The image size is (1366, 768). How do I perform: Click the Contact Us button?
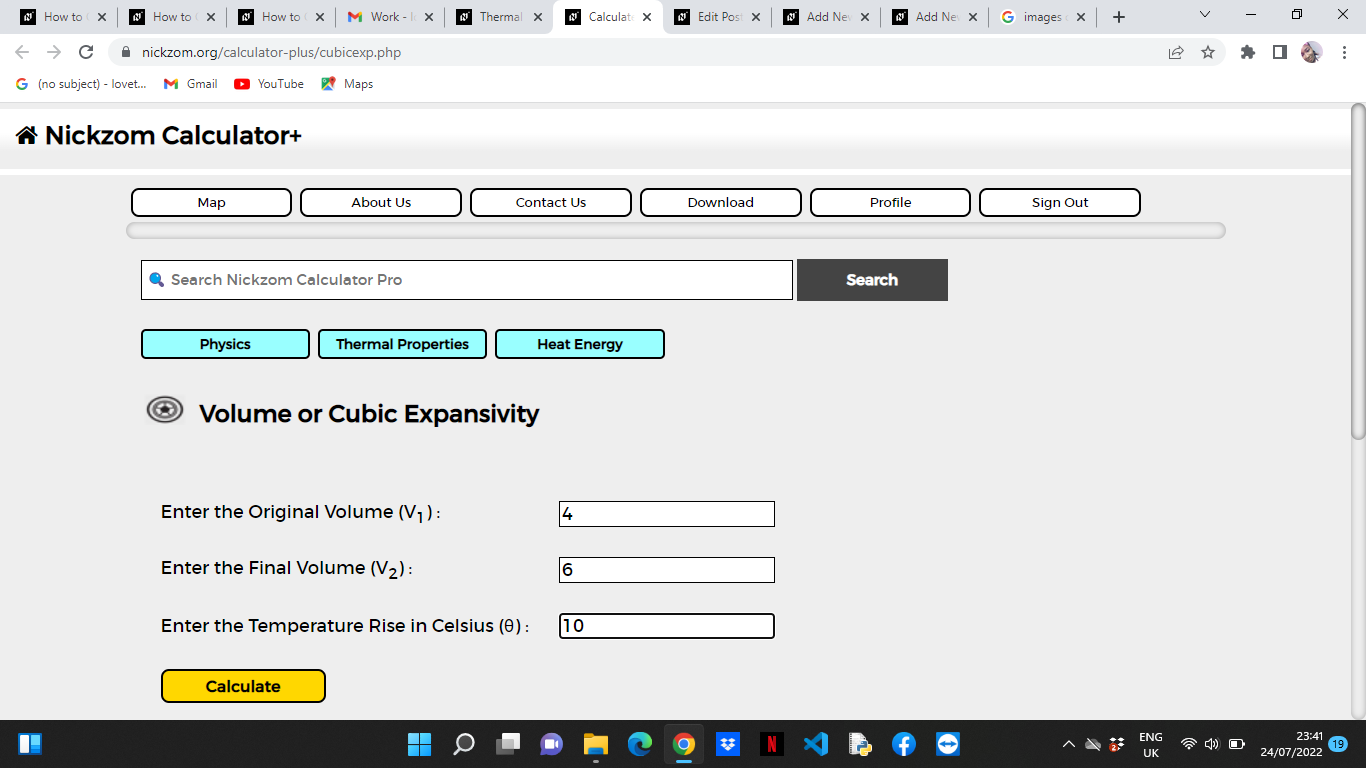pyautogui.click(x=551, y=202)
